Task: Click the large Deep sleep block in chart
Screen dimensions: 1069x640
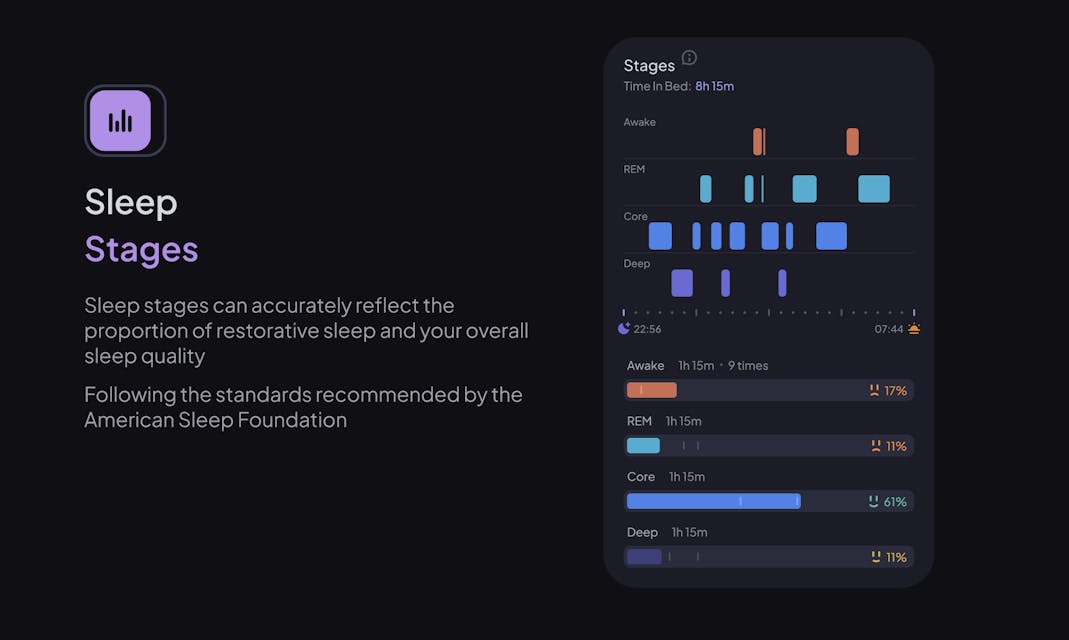Action: pos(682,283)
